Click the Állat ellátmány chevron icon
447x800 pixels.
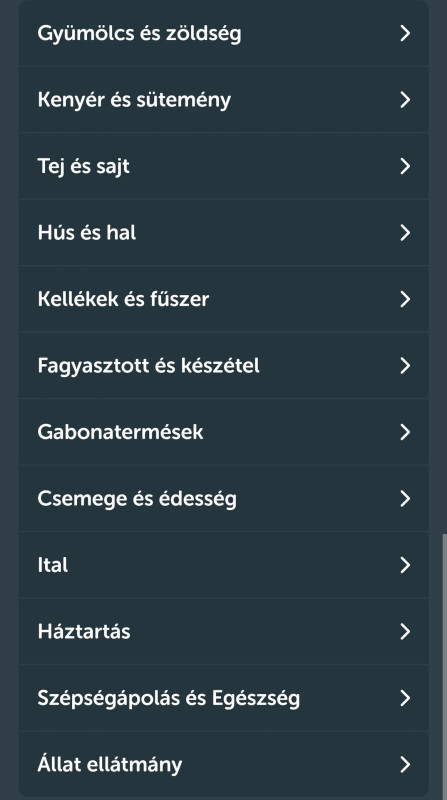[x=405, y=764]
